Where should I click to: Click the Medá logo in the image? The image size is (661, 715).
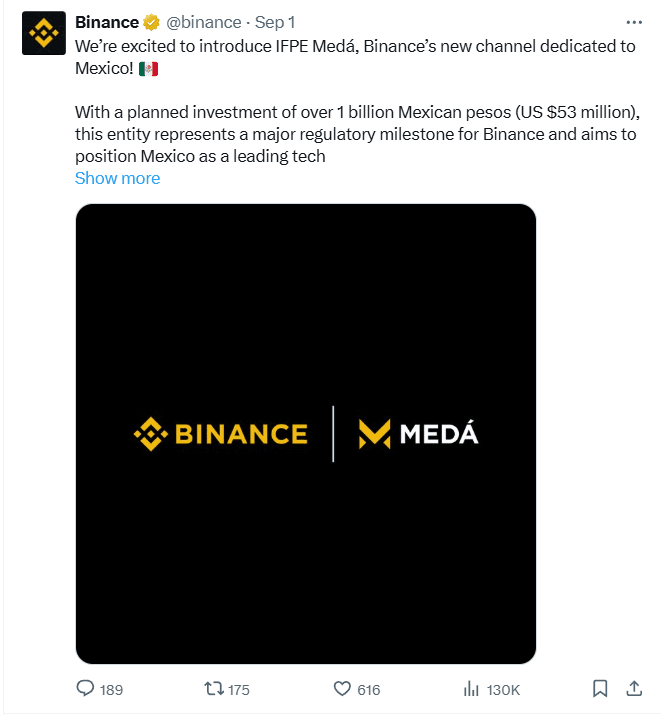419,434
